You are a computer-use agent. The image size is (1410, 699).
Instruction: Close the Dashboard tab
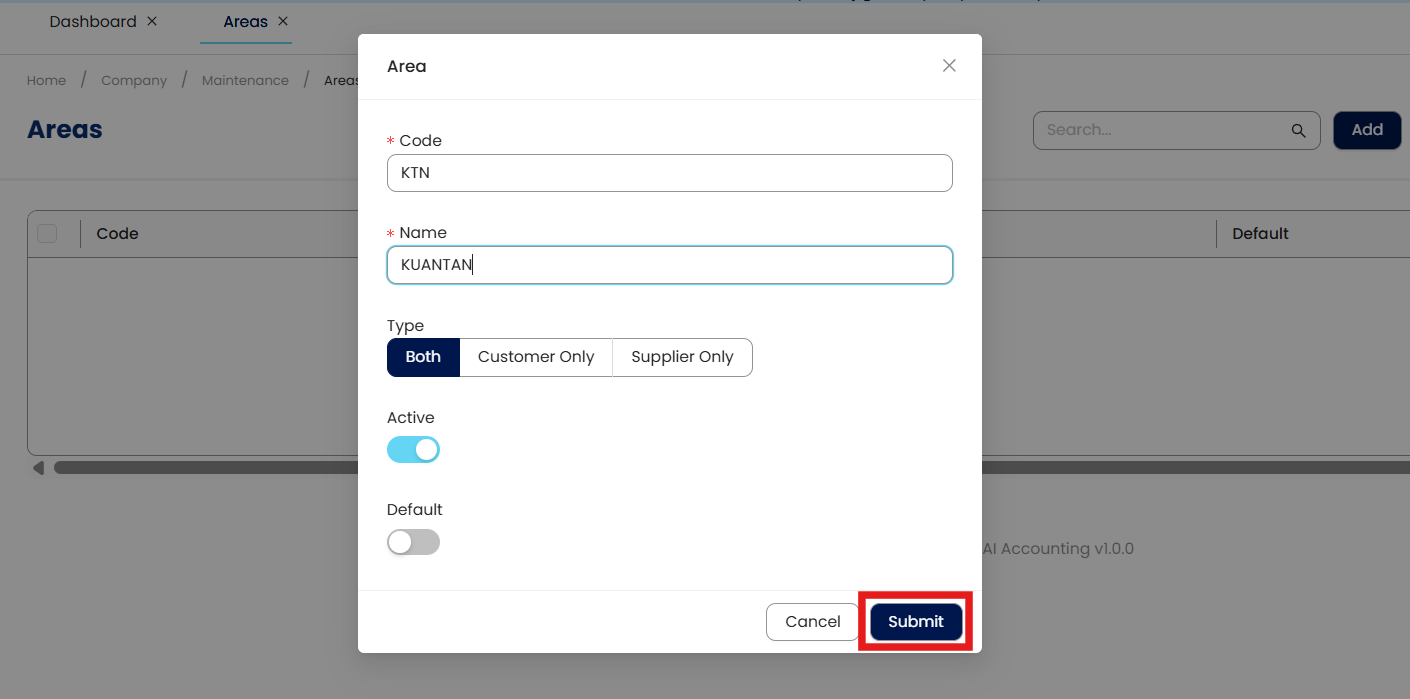pos(152,21)
